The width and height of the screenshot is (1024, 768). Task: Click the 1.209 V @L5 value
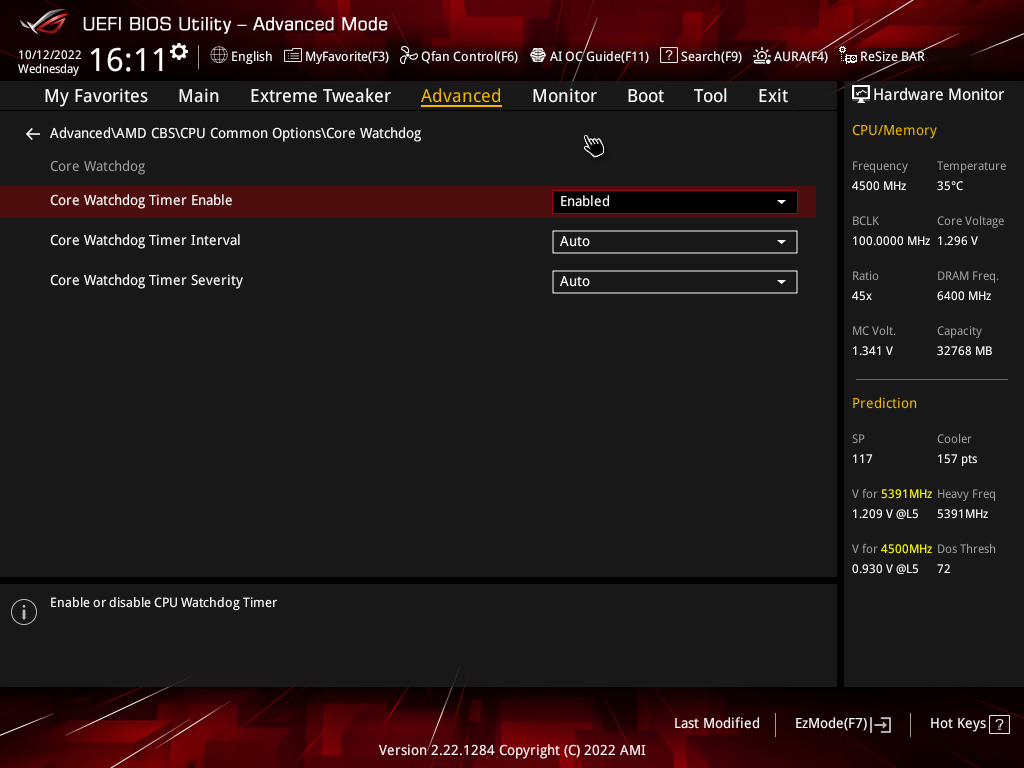tap(885, 514)
